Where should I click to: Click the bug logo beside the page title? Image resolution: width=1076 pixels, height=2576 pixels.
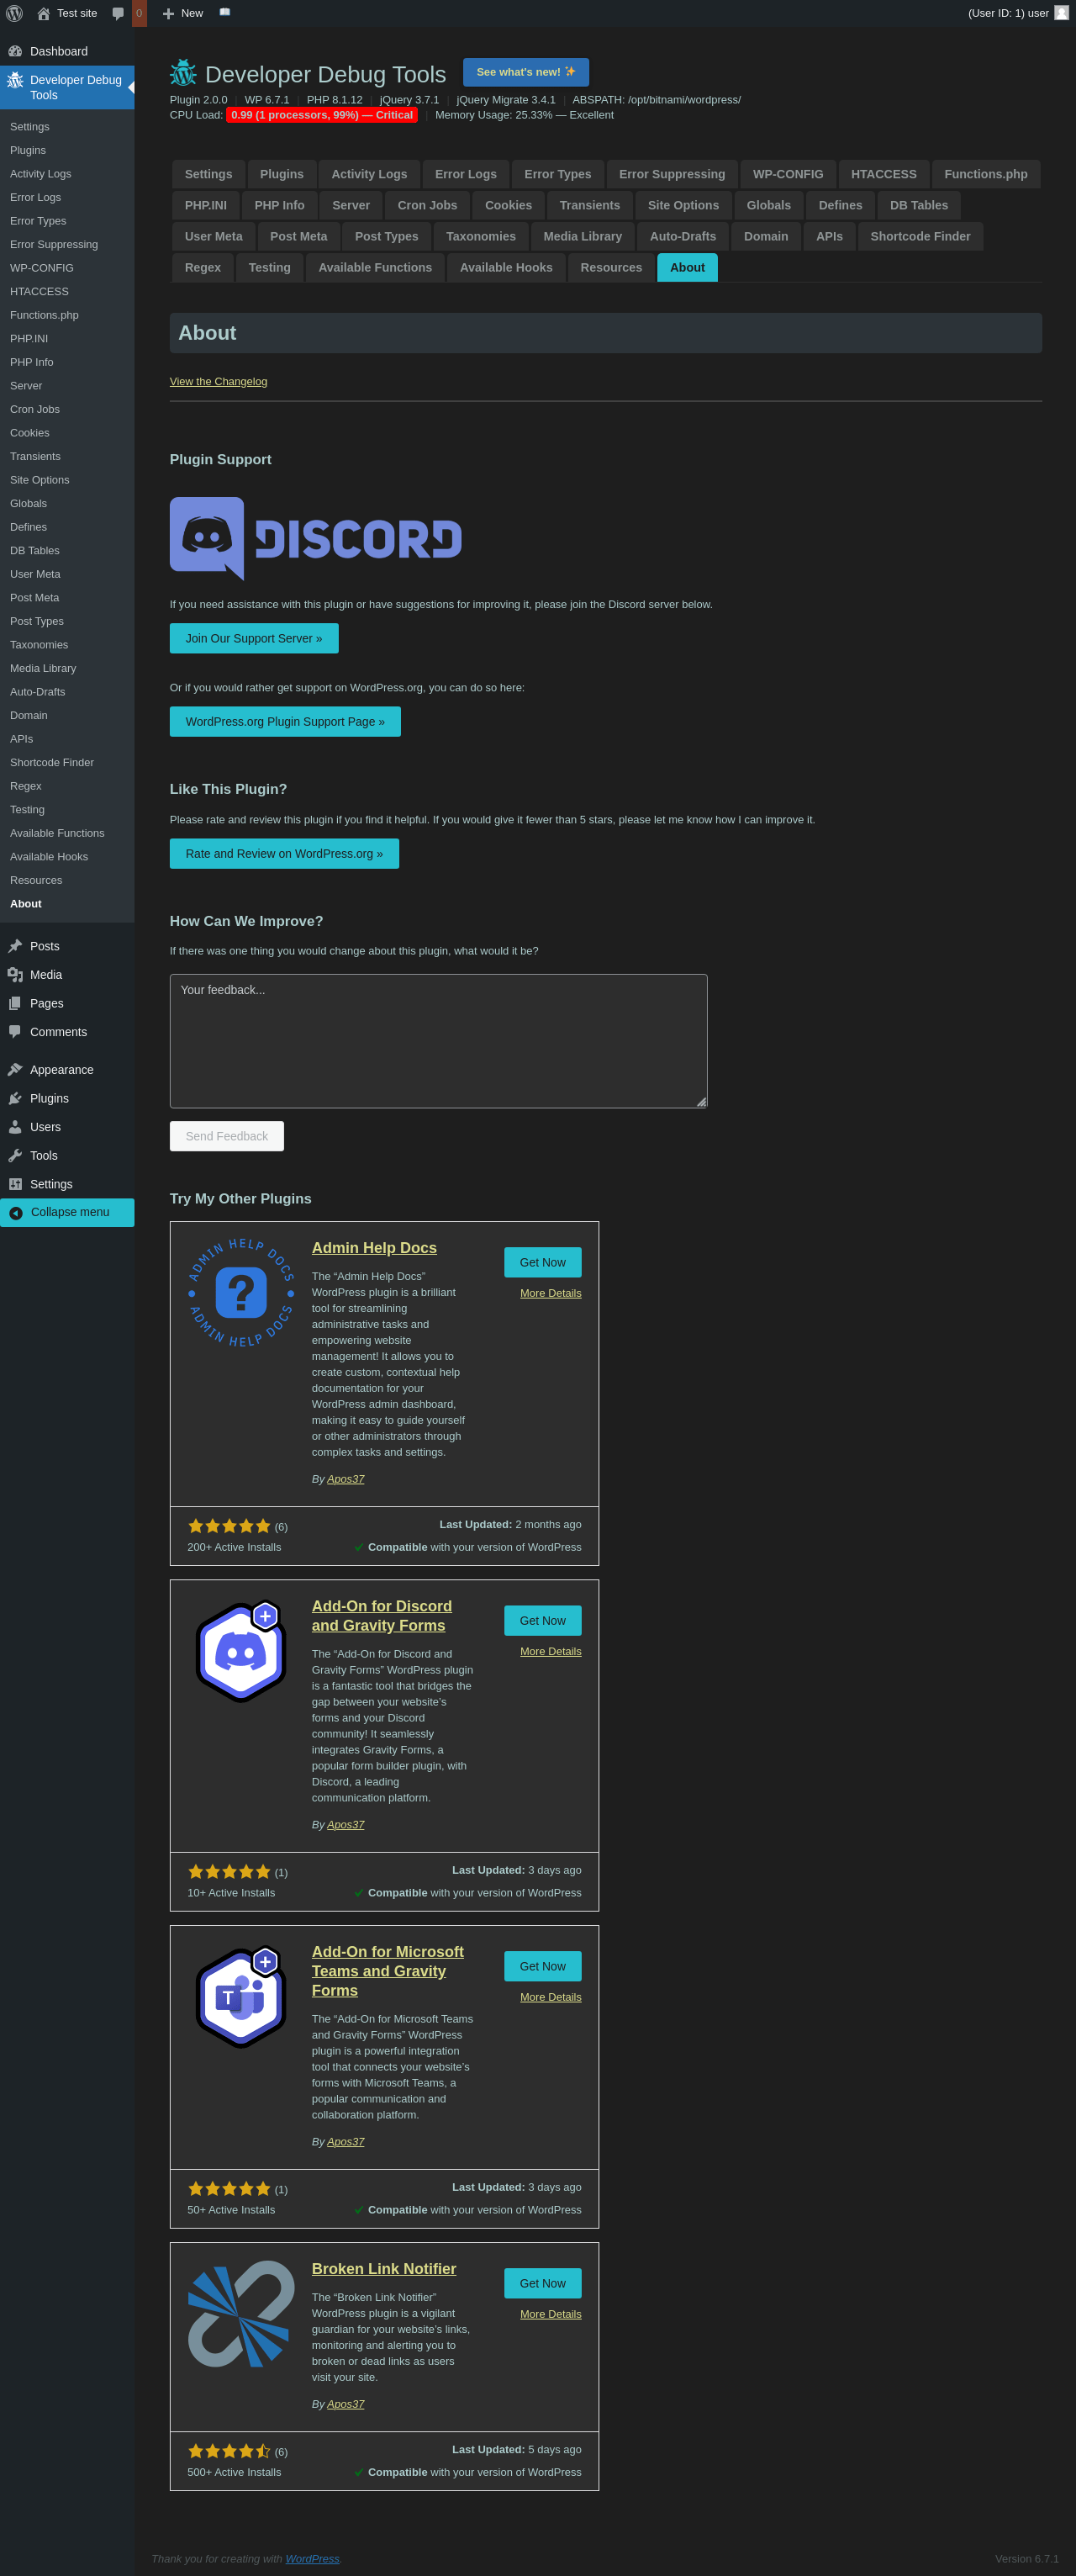tap(183, 73)
